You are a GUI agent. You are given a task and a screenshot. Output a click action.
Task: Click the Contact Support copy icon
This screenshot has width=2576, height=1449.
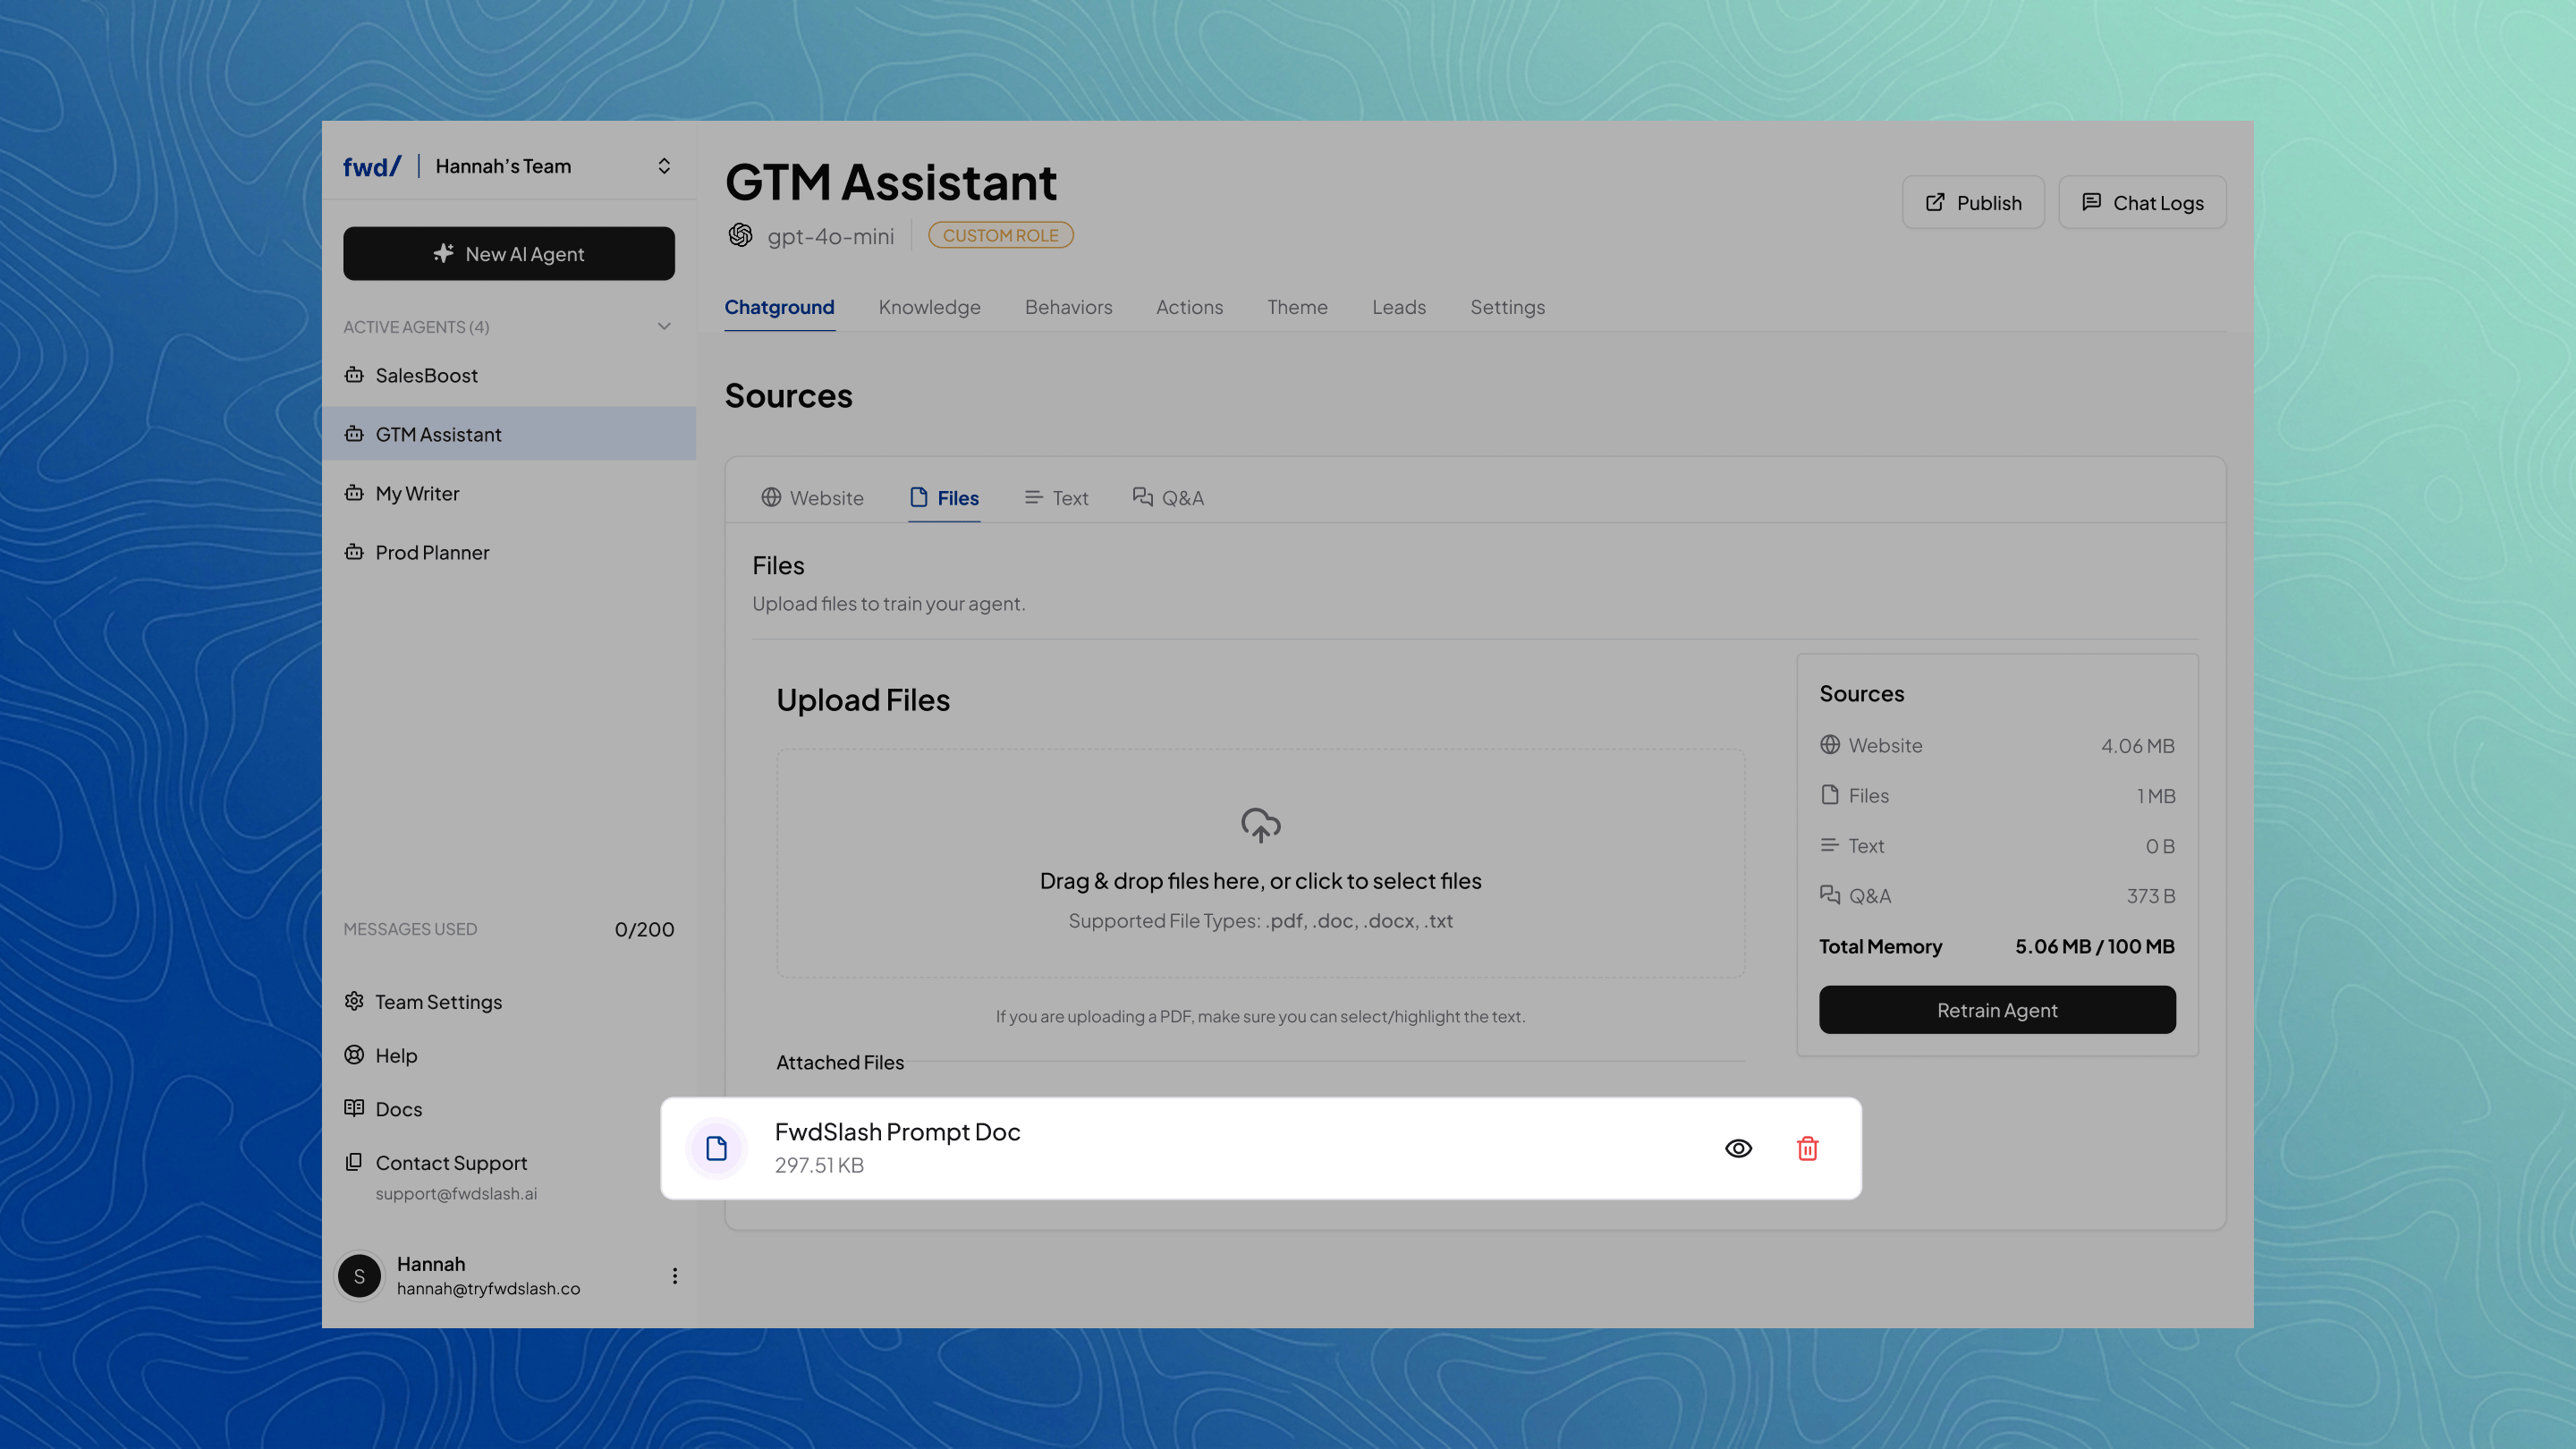[354, 1162]
